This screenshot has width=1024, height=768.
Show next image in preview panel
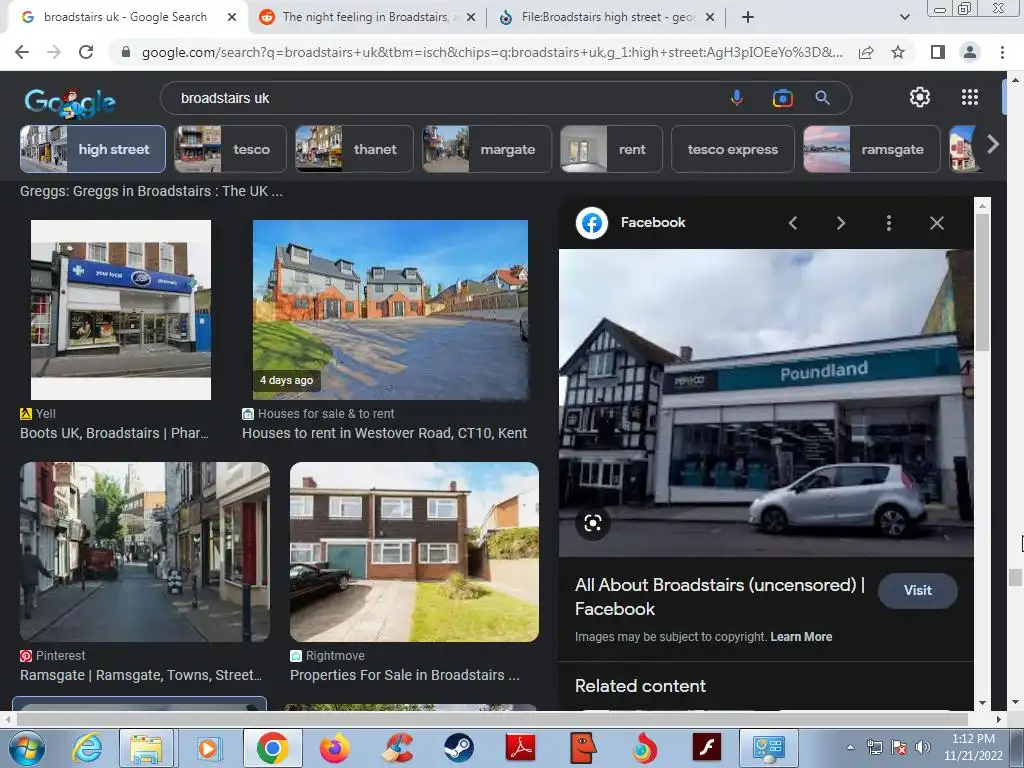point(840,223)
